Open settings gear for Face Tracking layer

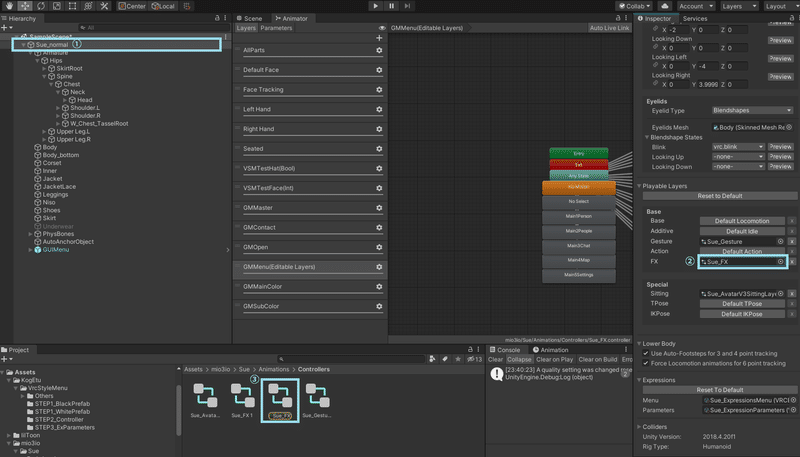click(x=379, y=89)
